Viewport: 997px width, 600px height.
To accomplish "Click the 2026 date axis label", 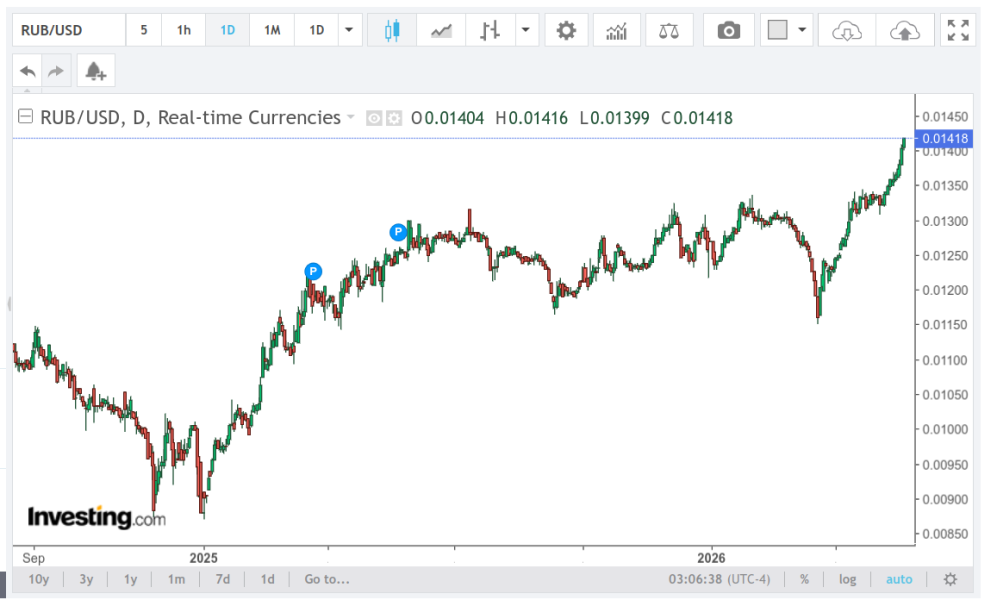I will coord(711,557).
